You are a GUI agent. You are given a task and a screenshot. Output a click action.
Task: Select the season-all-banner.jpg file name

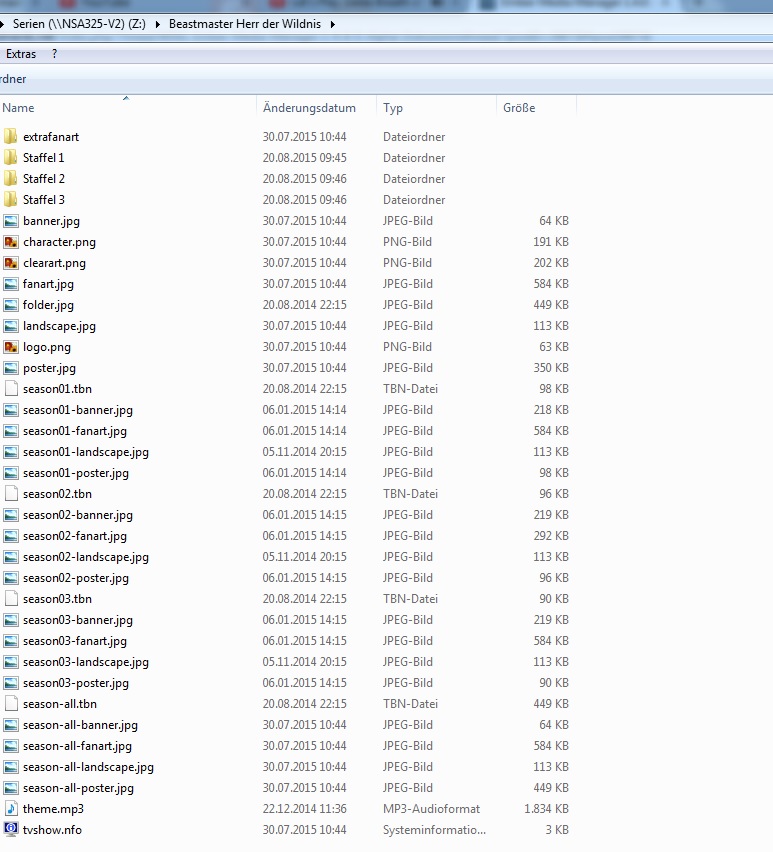(80, 725)
